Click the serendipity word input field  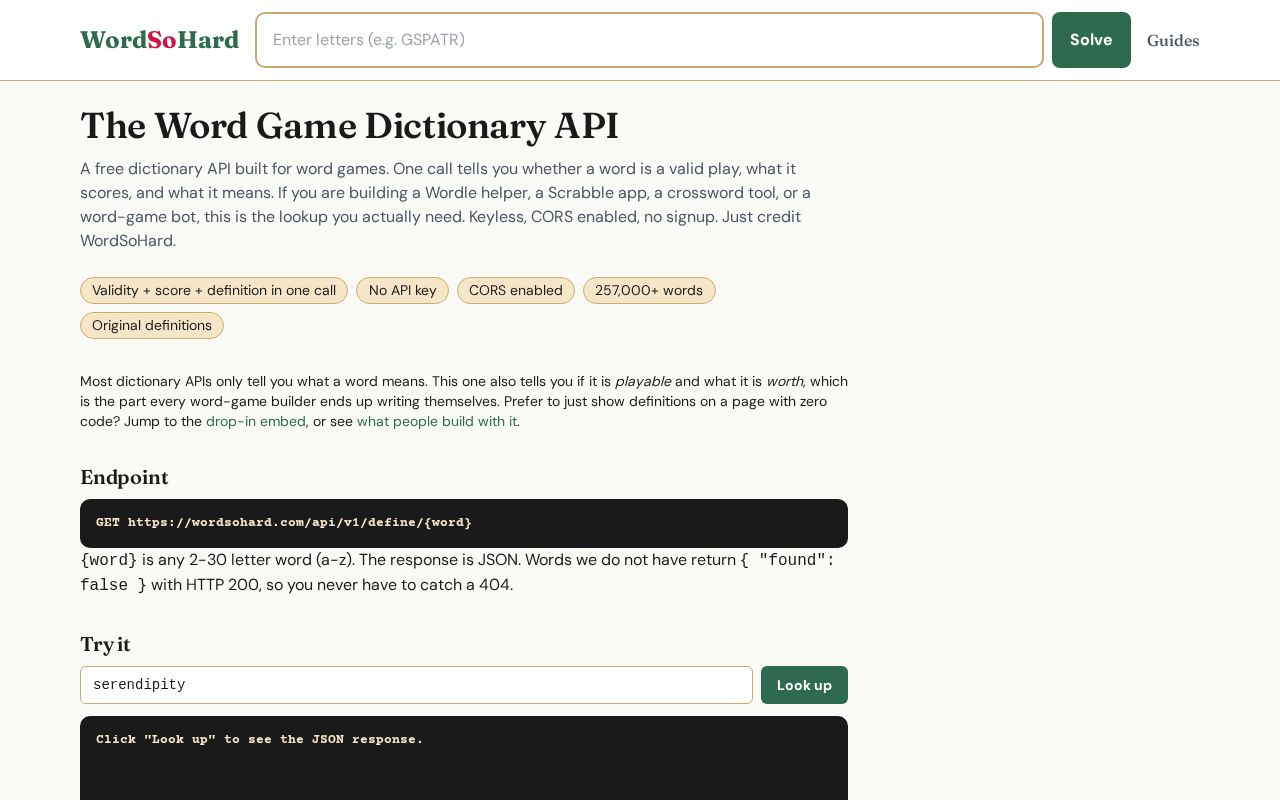pyautogui.click(x=416, y=685)
